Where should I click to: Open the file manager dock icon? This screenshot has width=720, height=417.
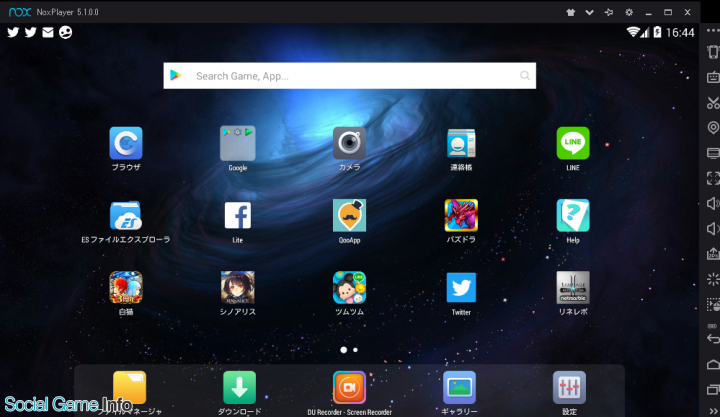coord(129,388)
